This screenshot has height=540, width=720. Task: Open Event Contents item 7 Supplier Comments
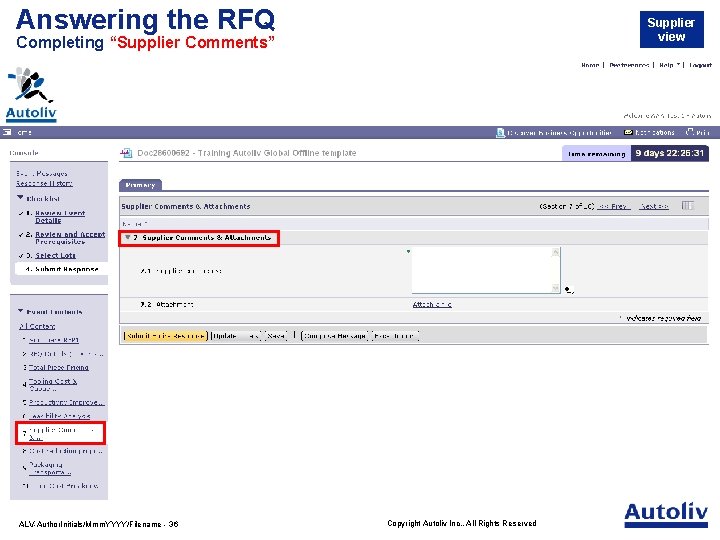coord(62,433)
